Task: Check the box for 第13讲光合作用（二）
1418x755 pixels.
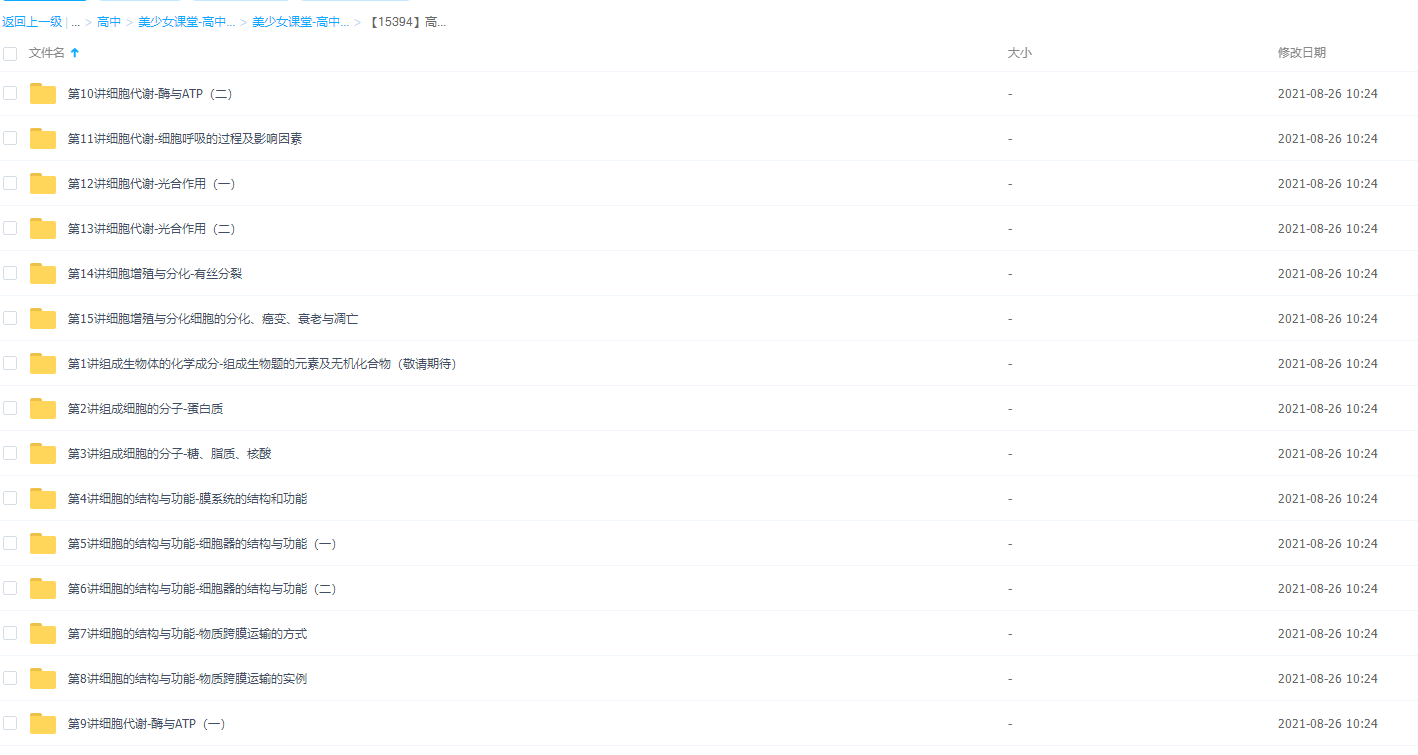Action: [10, 228]
